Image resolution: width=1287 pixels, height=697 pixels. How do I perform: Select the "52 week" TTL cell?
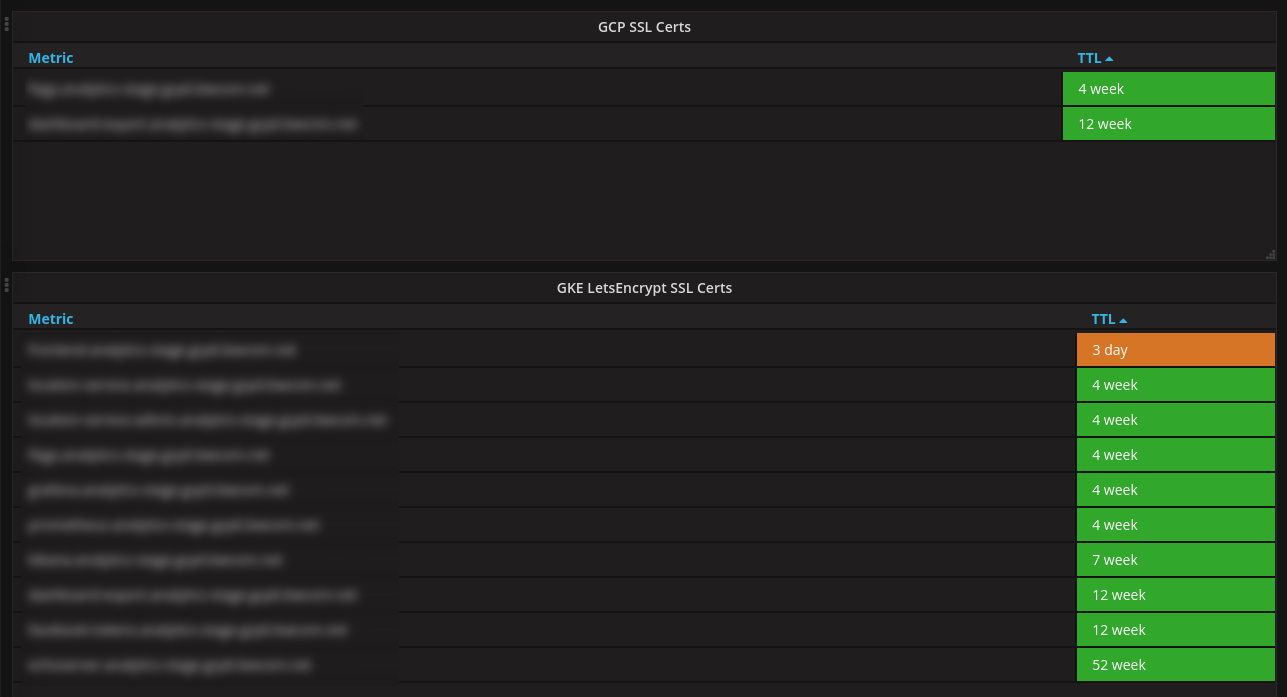(1176, 665)
